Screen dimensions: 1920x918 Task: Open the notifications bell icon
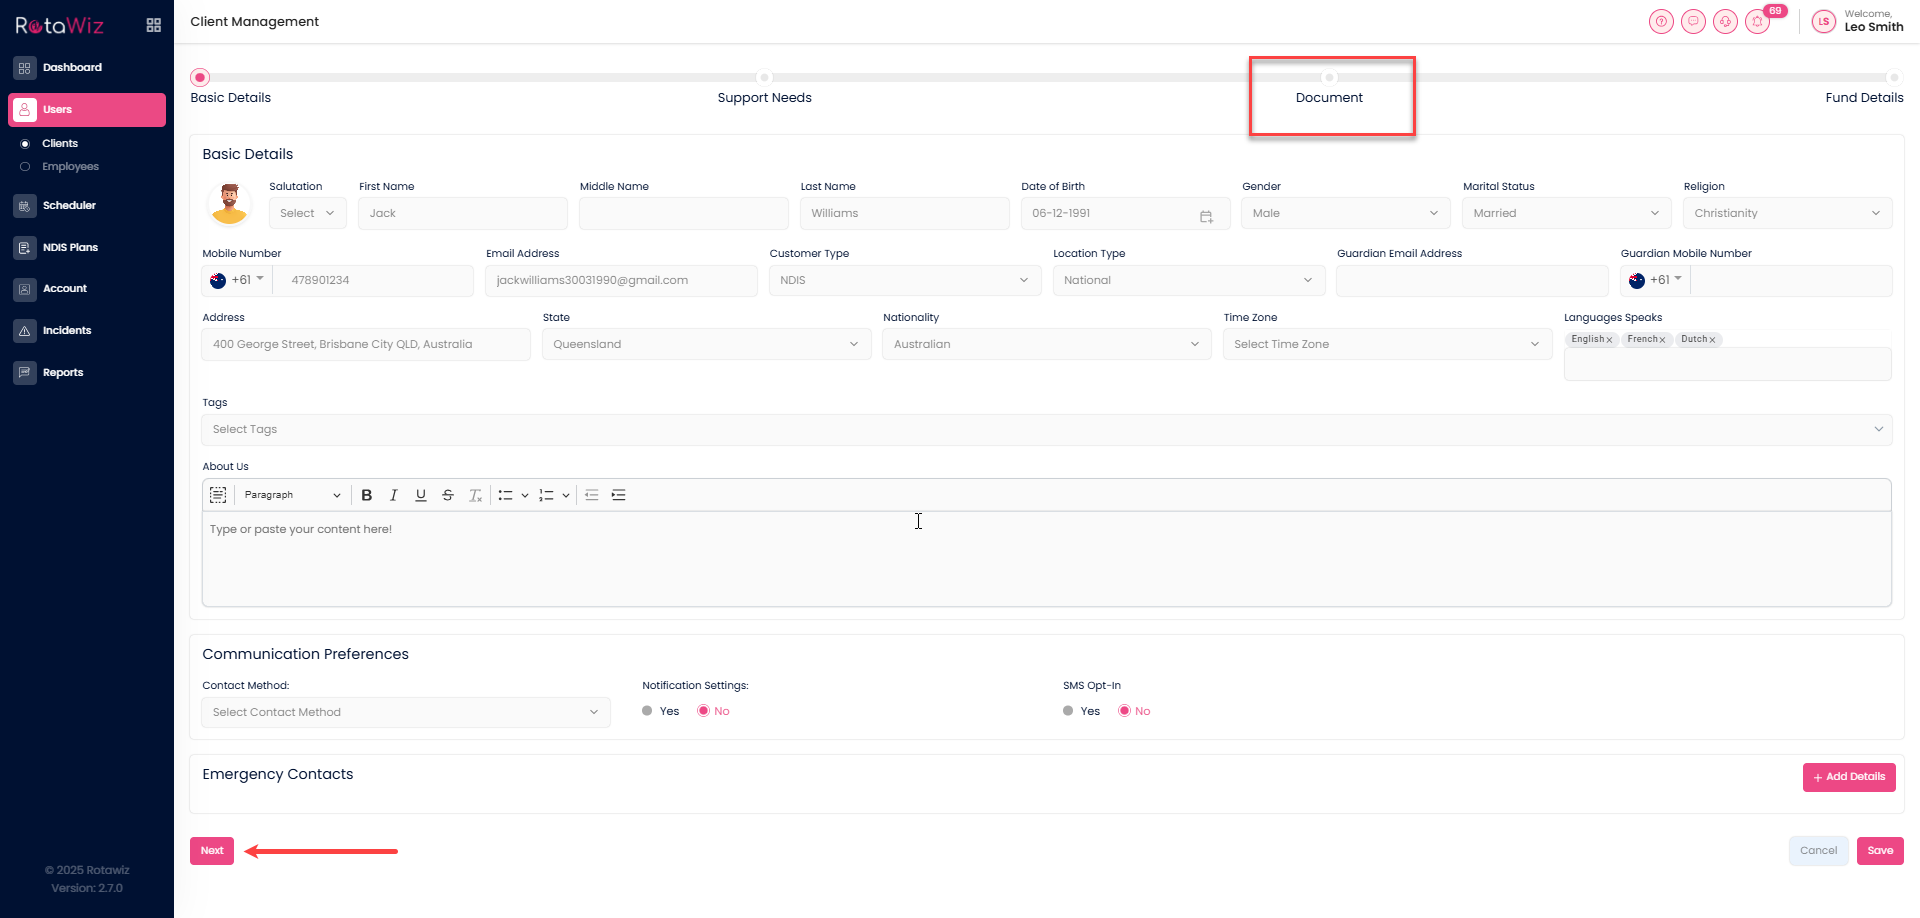pyautogui.click(x=1757, y=22)
